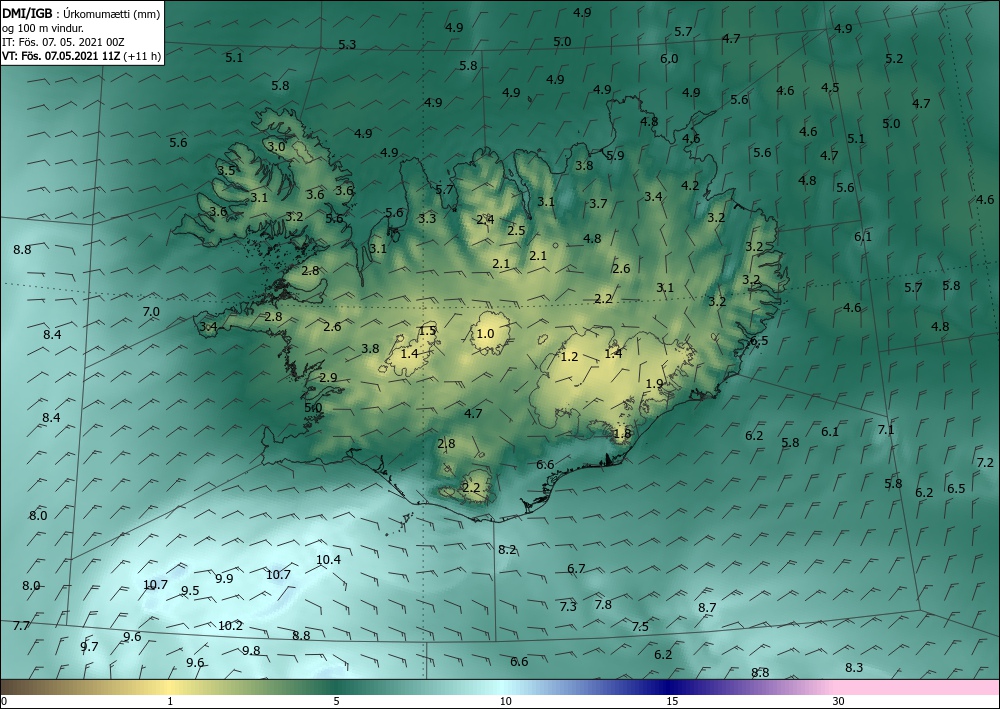
Task: Click the map value '10.2'
Action: click(230, 625)
